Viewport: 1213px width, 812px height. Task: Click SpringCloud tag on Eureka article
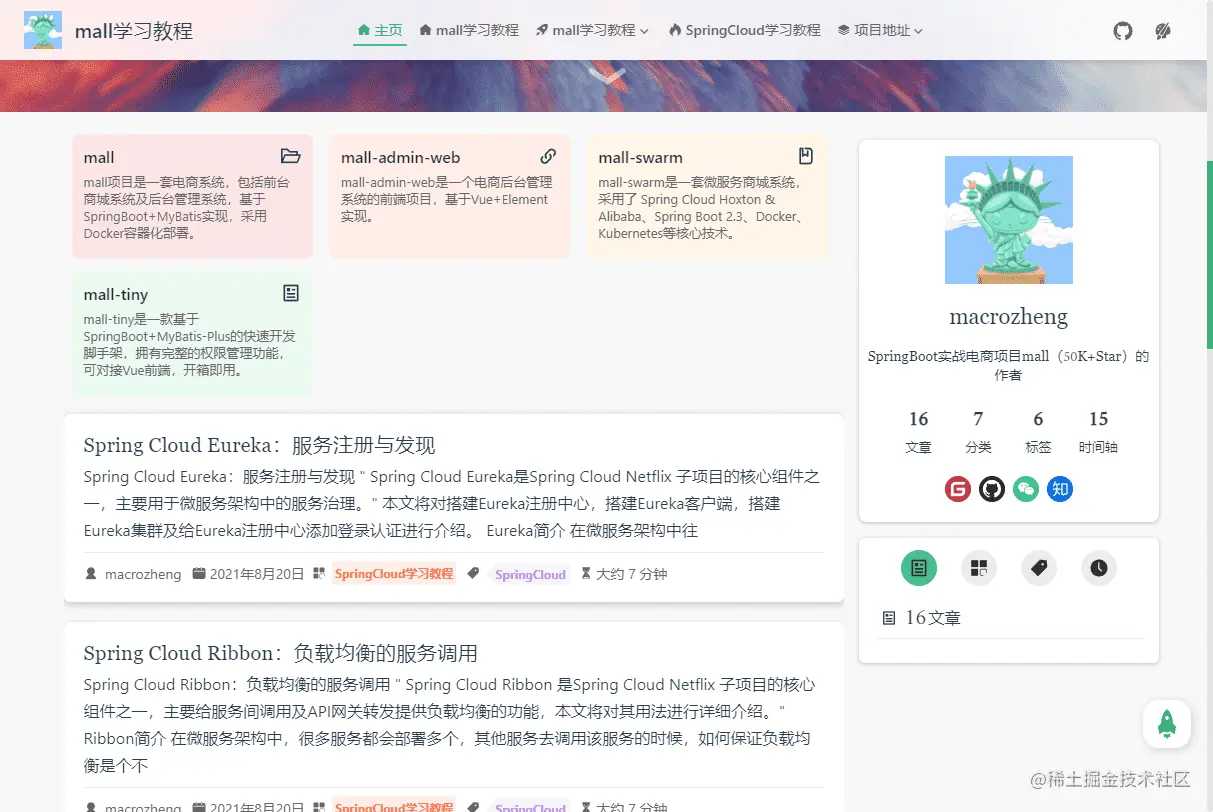pyautogui.click(x=530, y=575)
